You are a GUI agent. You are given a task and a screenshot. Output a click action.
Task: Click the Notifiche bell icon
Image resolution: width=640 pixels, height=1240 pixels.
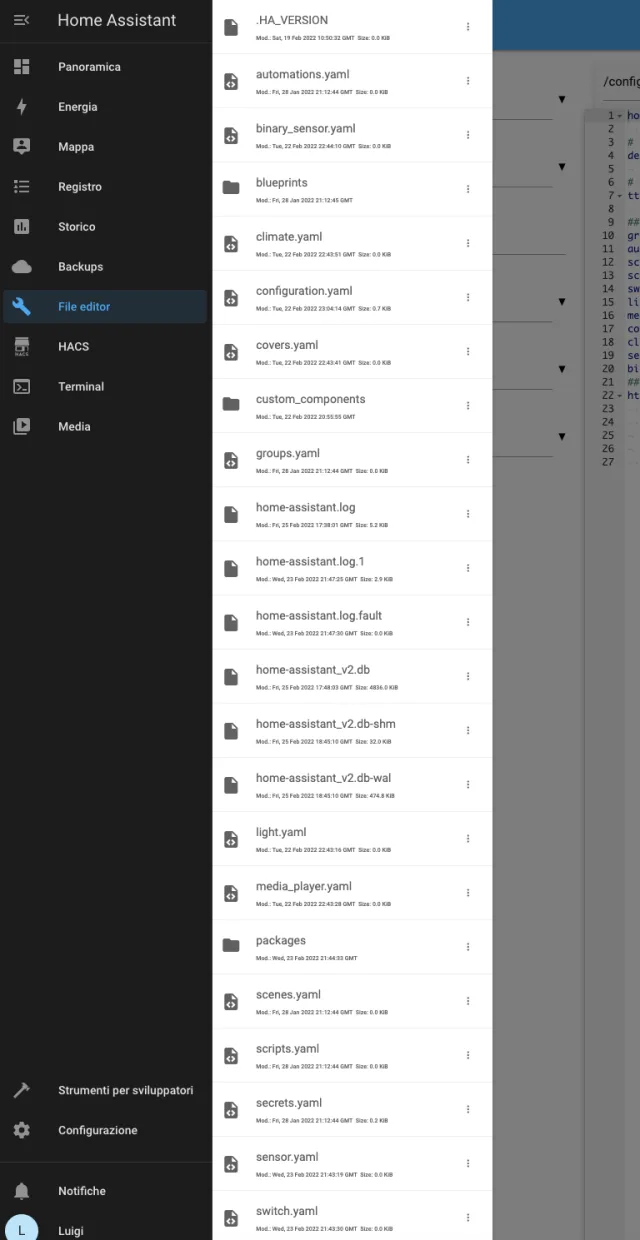point(21,1191)
